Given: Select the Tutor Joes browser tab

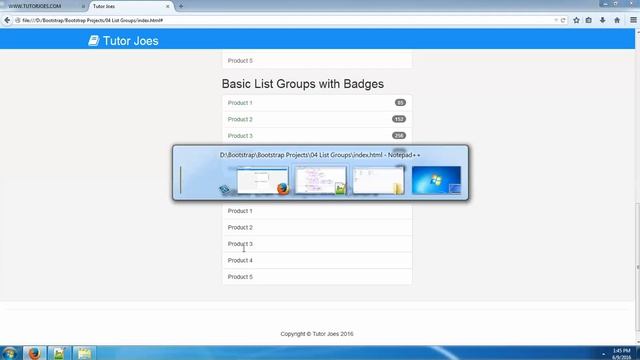Looking at the screenshot, I should point(130,6).
